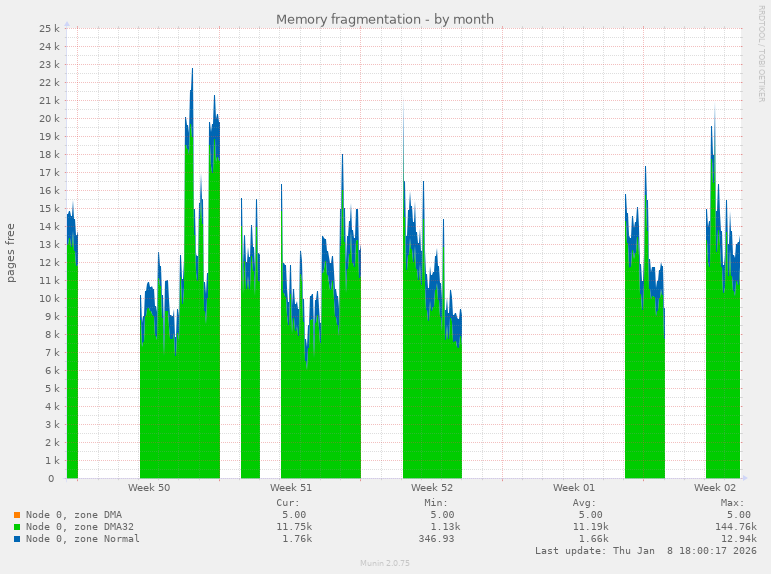This screenshot has height=574, width=771.
Task: Click the zone Normal minimum value 346.93
Action: pyautogui.click(x=436, y=539)
